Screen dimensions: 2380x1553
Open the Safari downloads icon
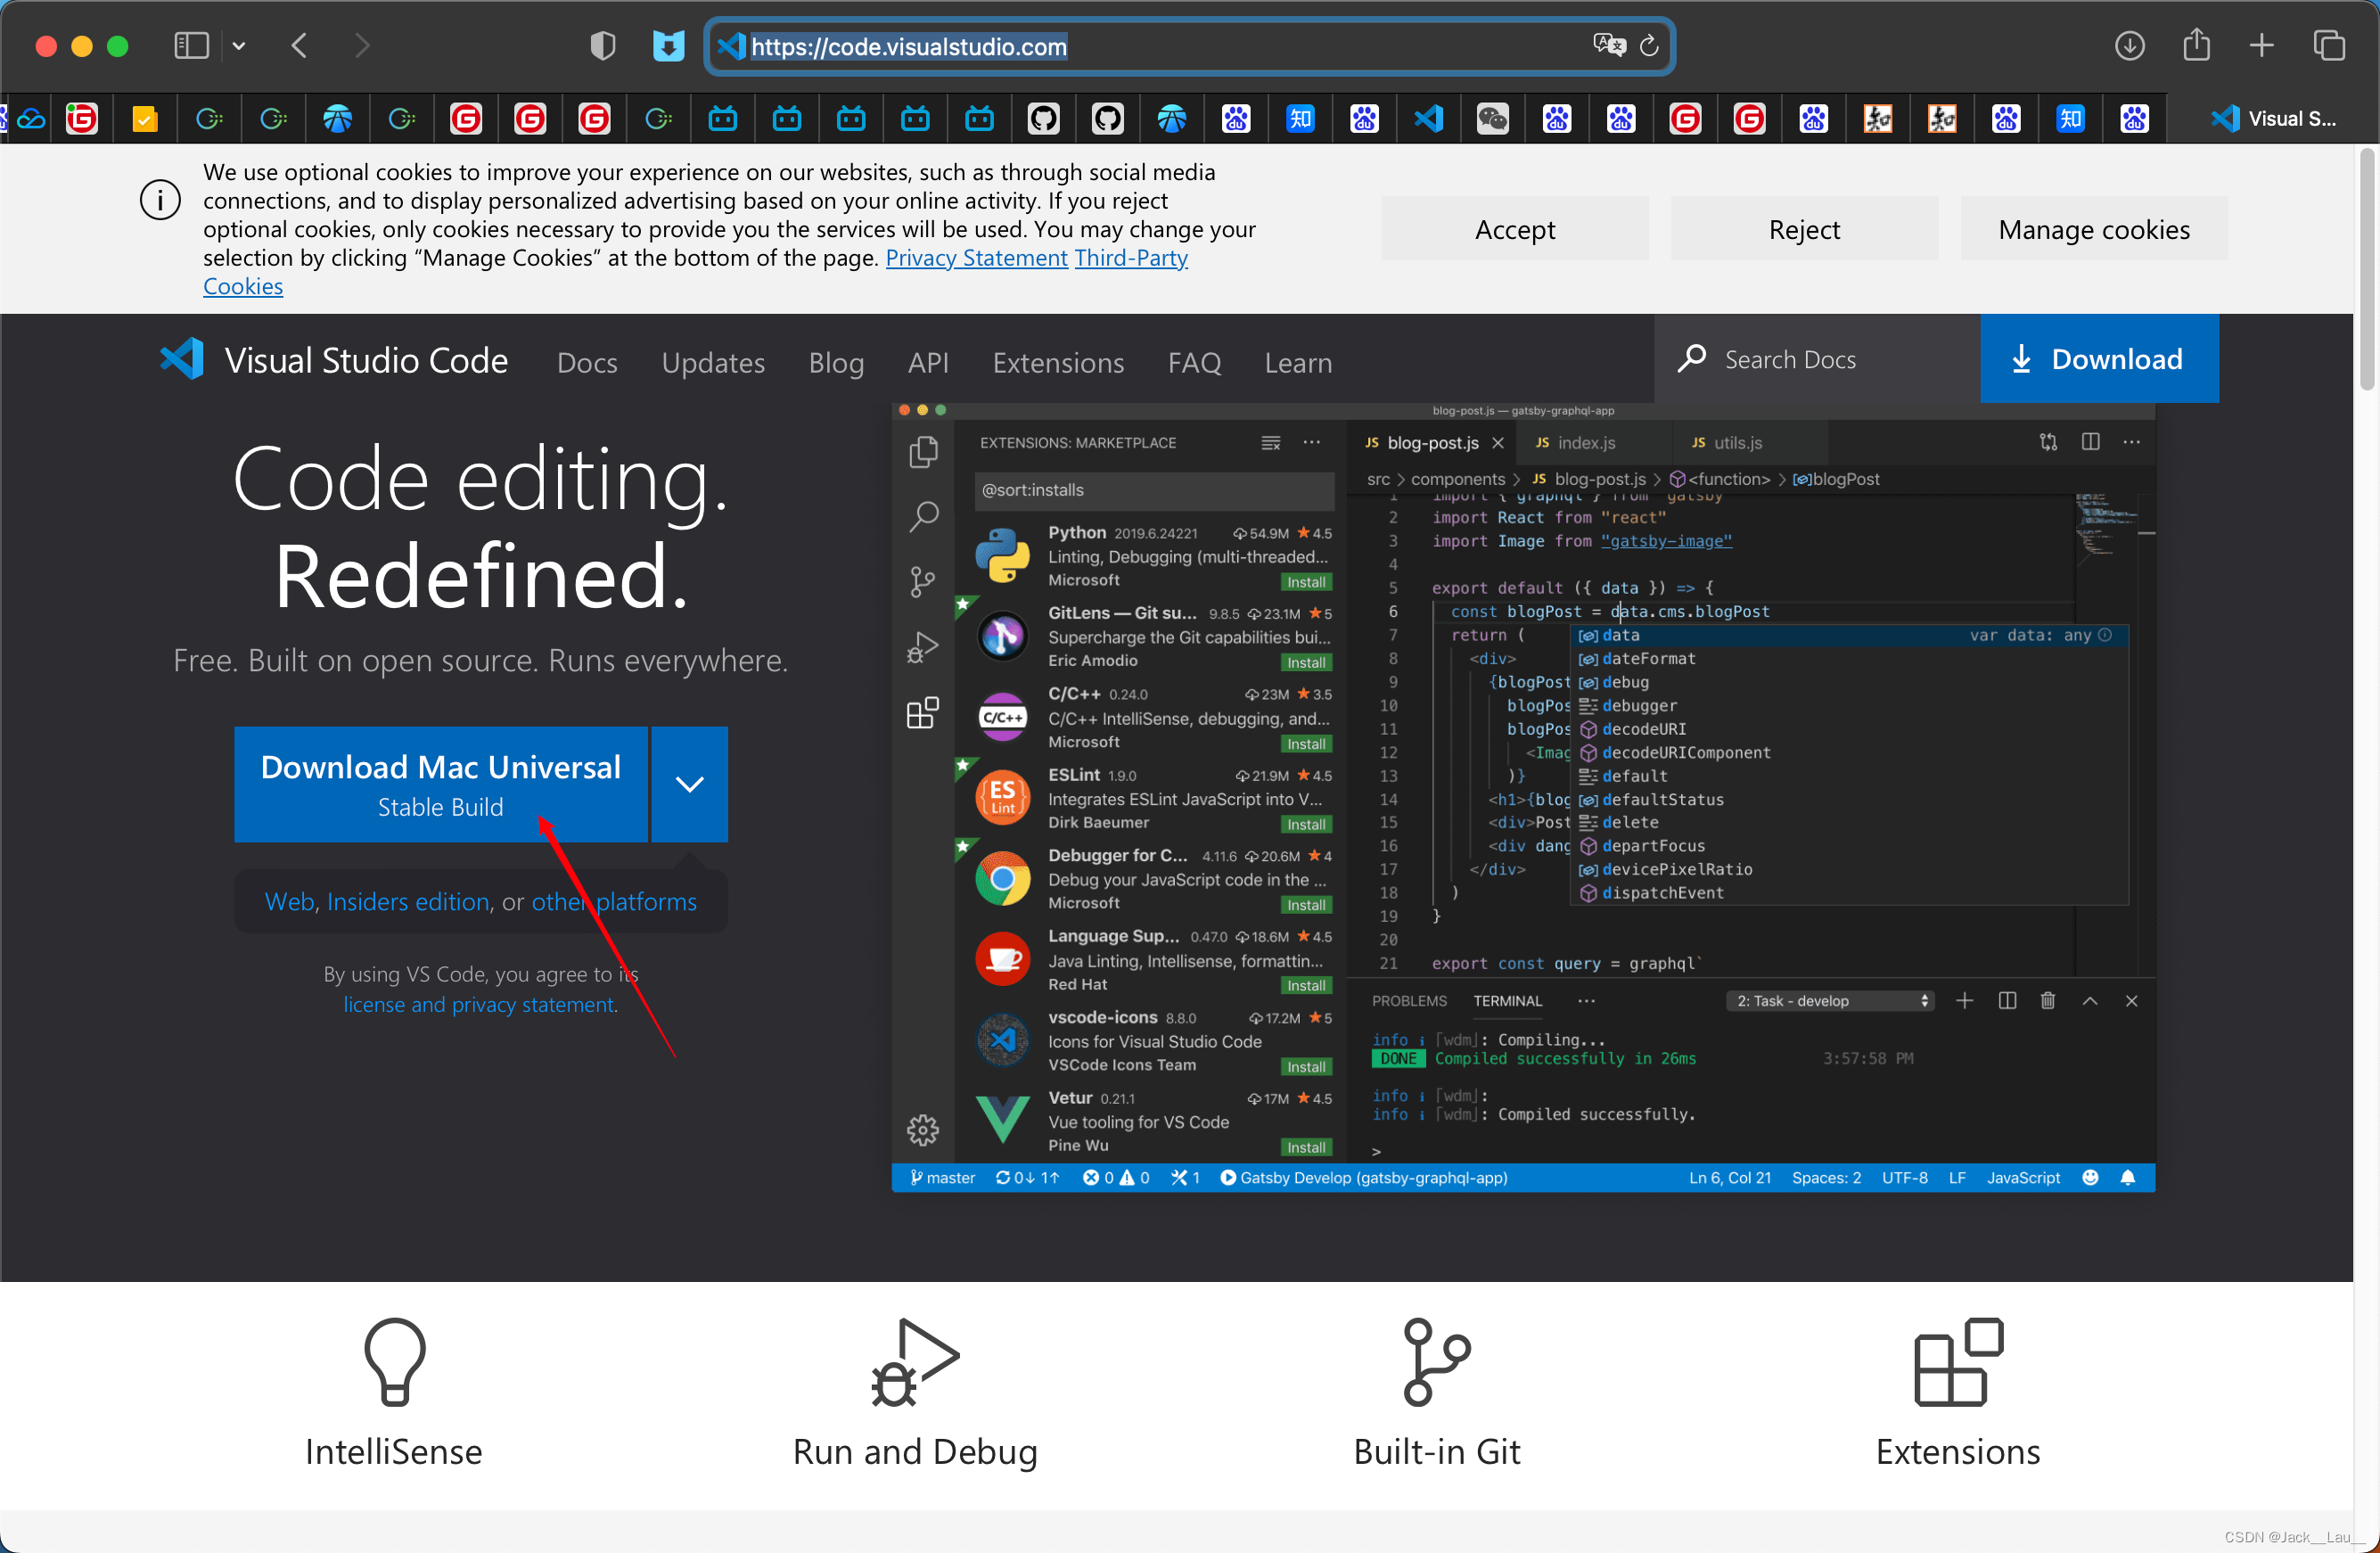click(x=2129, y=46)
